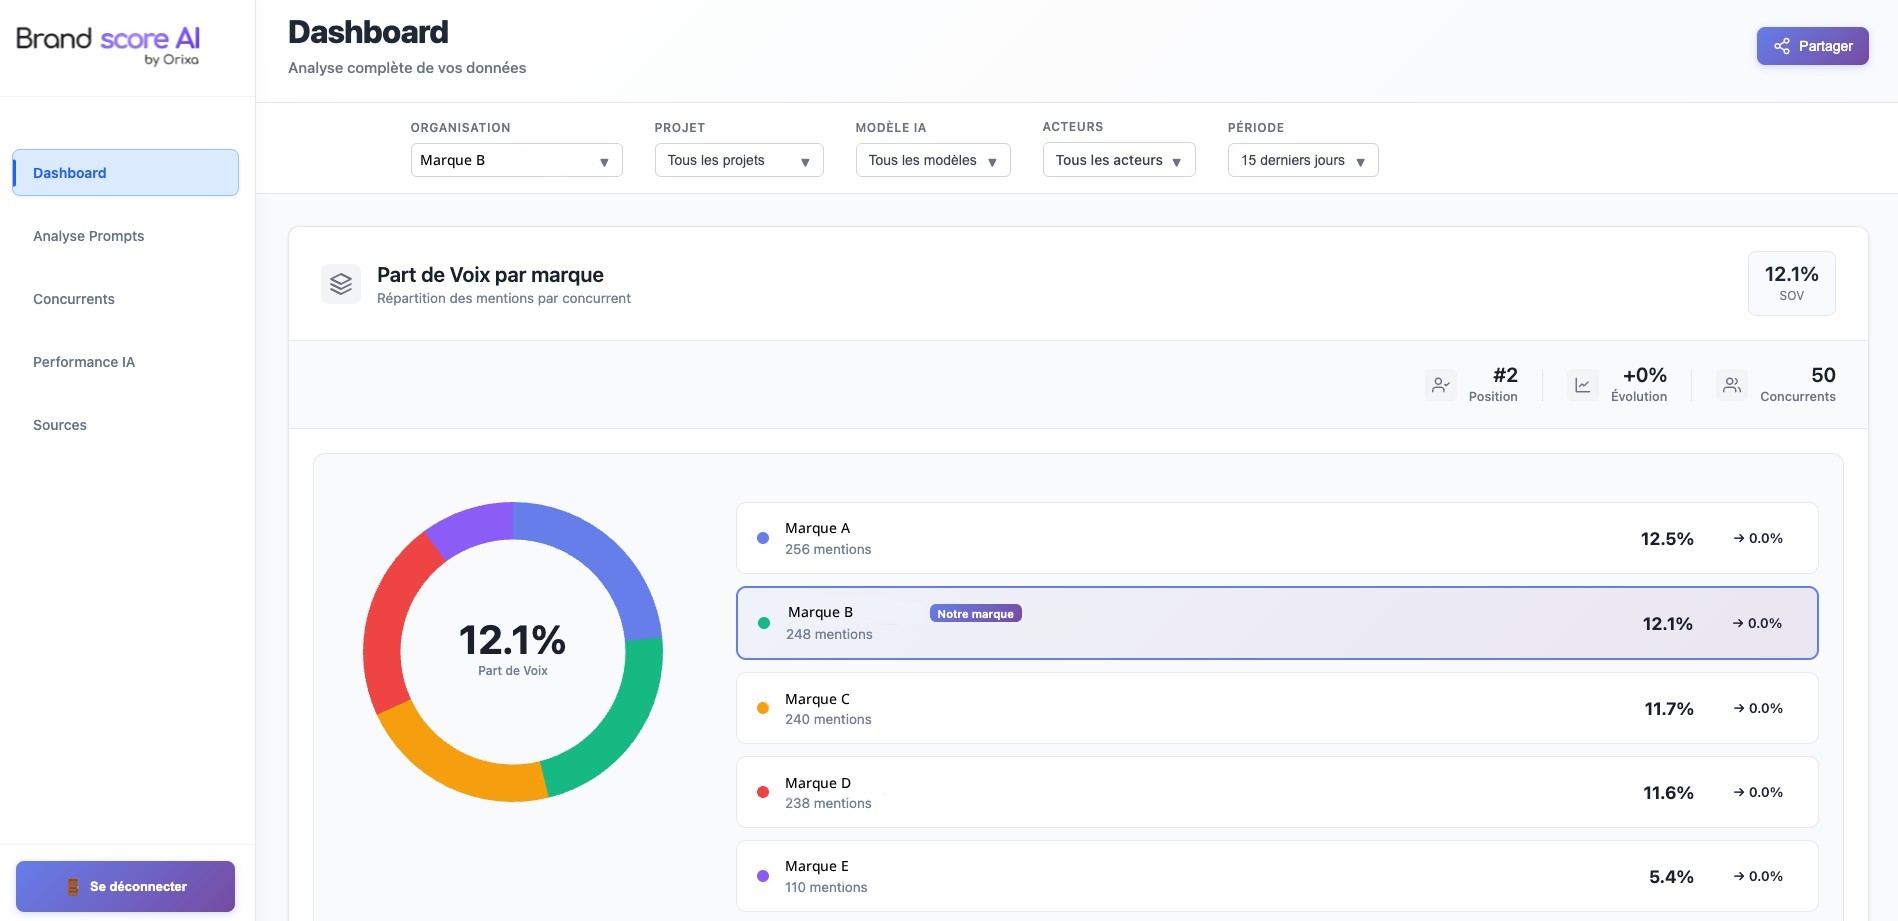Click the Se déconnecter button
The width and height of the screenshot is (1898, 921).
(x=125, y=886)
